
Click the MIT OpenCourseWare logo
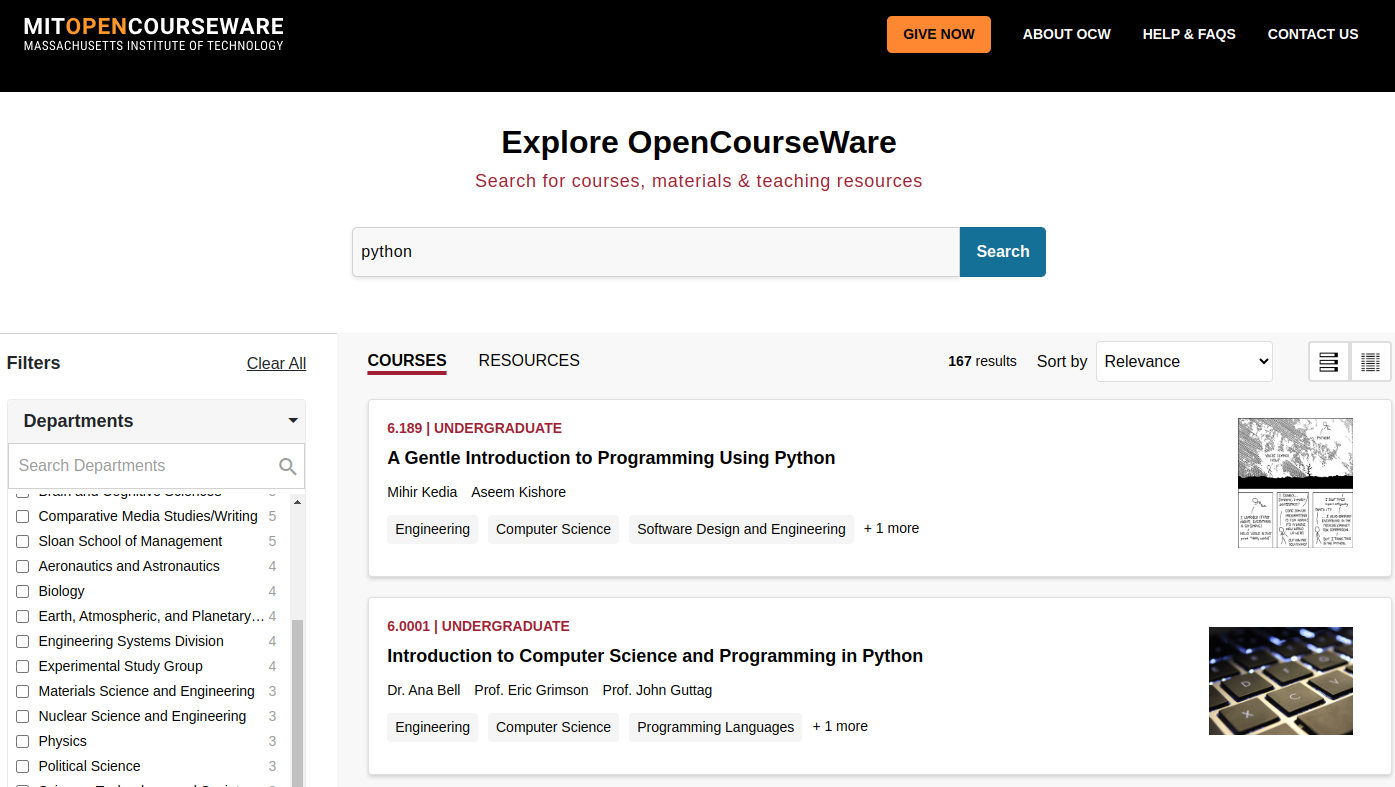152,33
